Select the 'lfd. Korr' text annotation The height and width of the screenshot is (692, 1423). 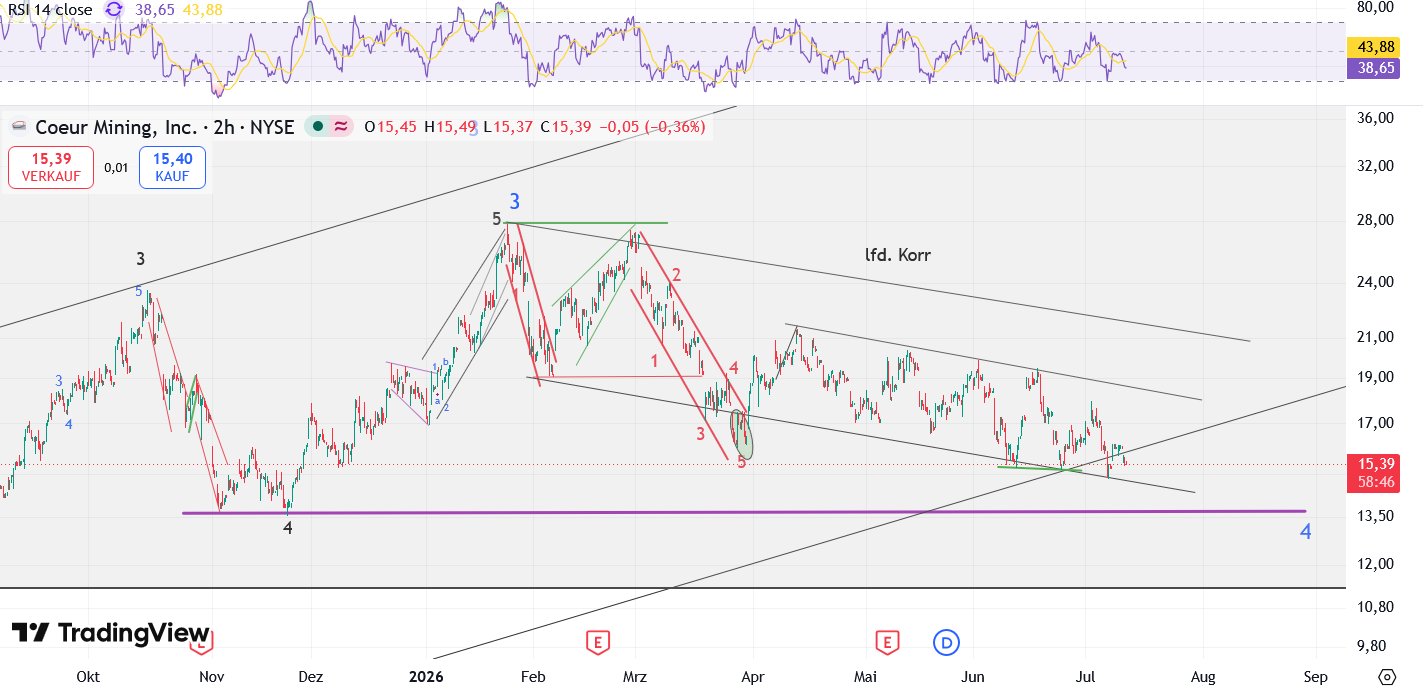[x=897, y=255]
